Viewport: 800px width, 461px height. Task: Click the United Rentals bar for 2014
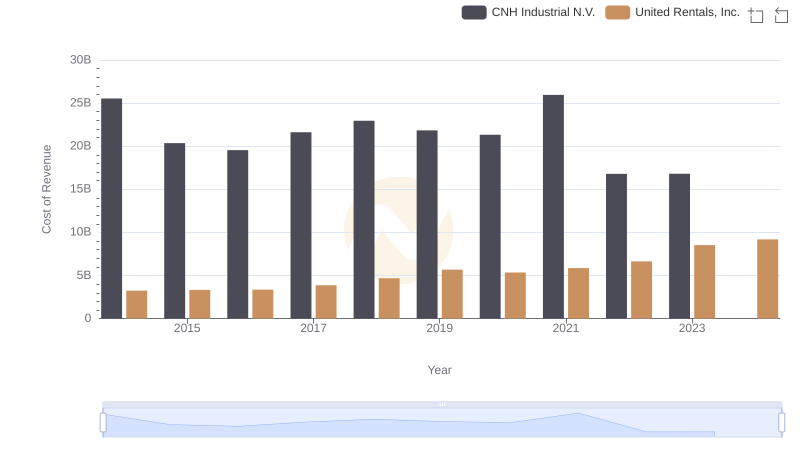point(137,304)
